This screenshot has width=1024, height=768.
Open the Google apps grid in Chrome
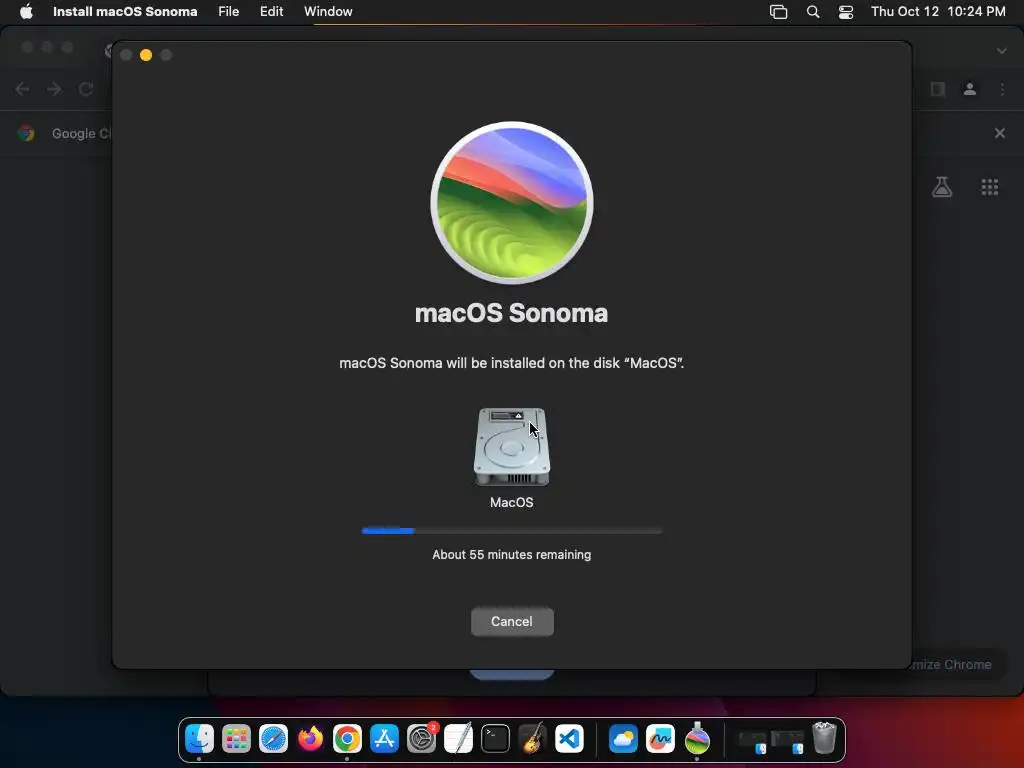pos(990,187)
